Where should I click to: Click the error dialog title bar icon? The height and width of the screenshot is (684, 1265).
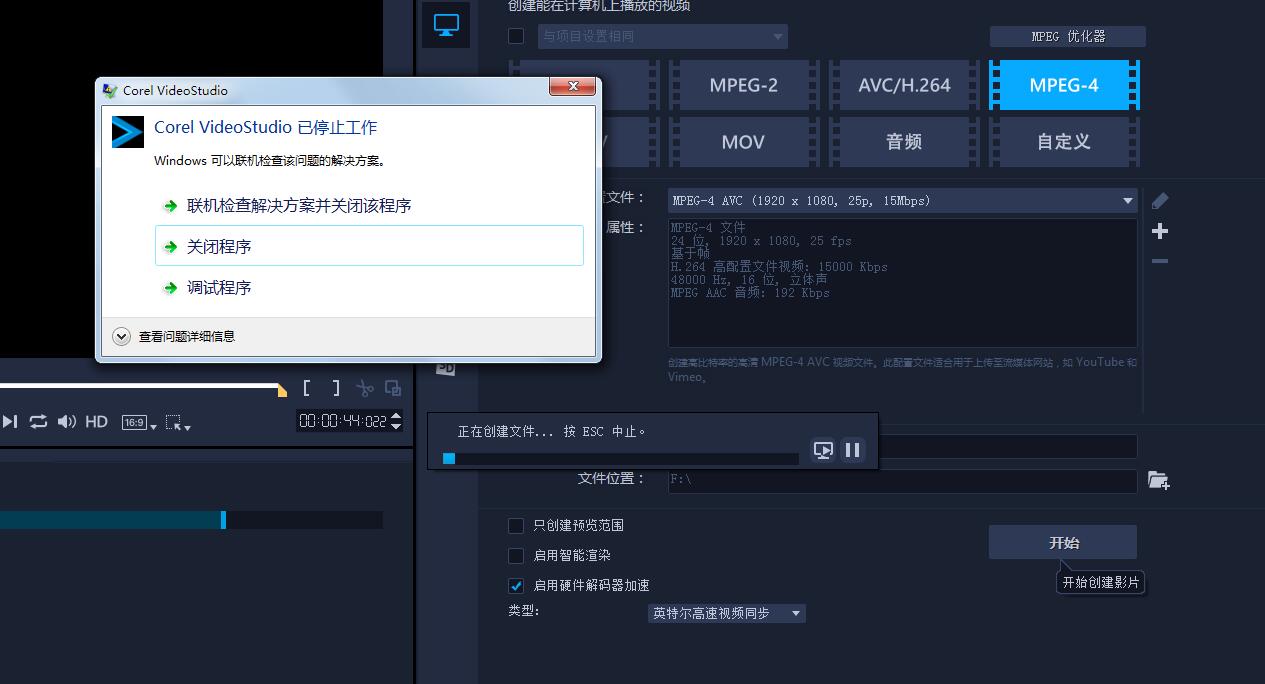pos(111,90)
